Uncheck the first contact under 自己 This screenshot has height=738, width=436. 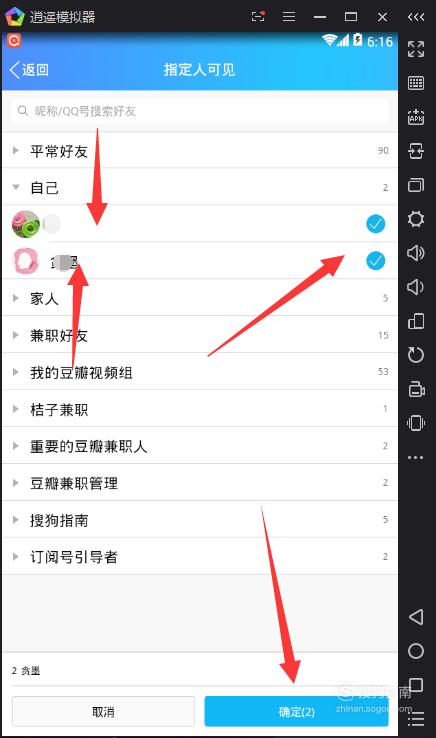[375, 224]
